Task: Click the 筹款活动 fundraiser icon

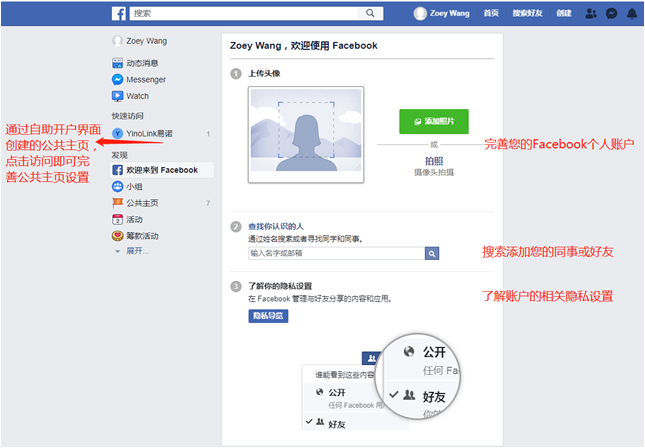Action: pyautogui.click(x=117, y=236)
